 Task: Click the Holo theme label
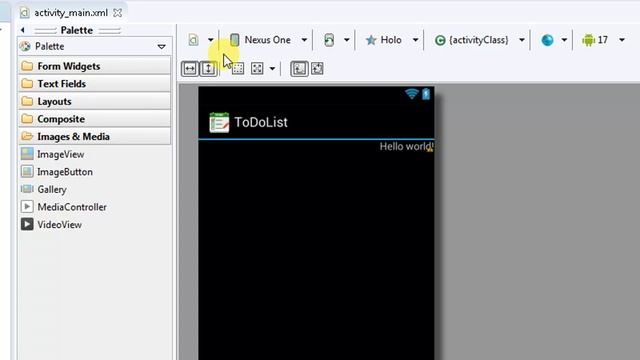391,40
